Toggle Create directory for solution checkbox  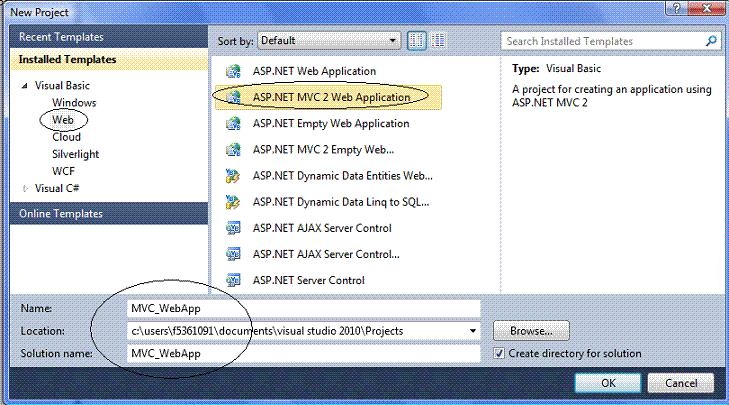pyautogui.click(x=499, y=353)
